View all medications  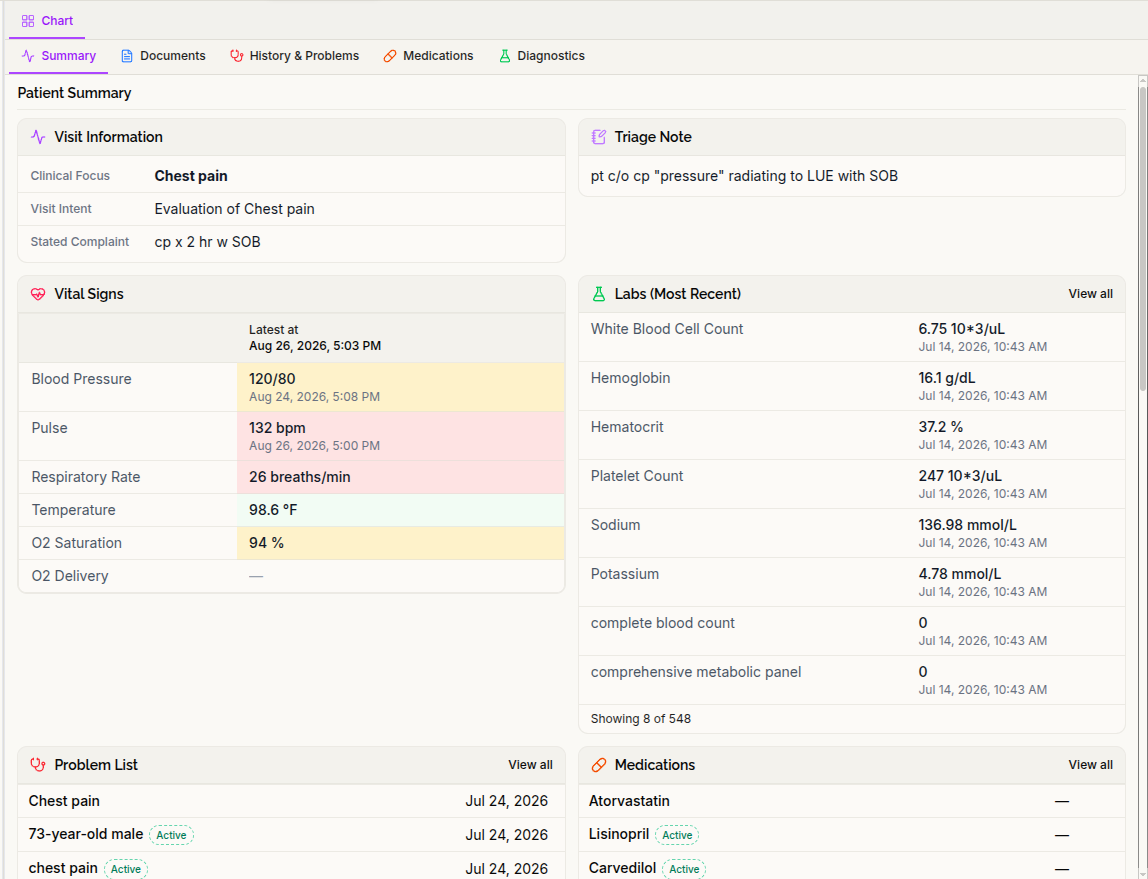1090,765
